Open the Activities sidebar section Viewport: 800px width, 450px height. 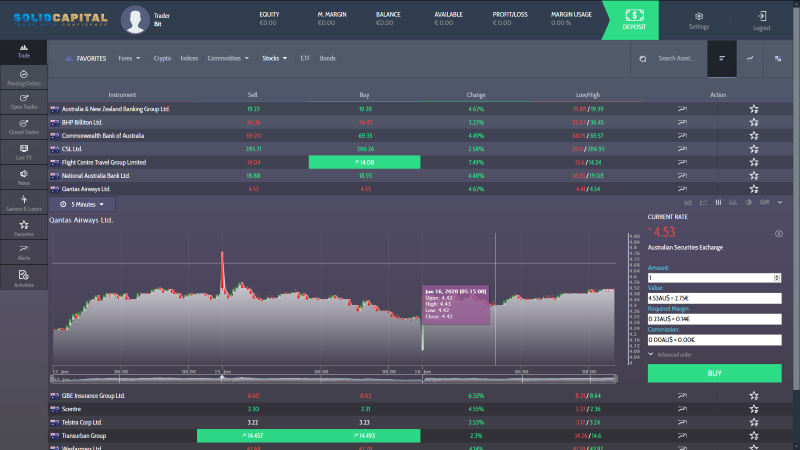pyautogui.click(x=23, y=278)
